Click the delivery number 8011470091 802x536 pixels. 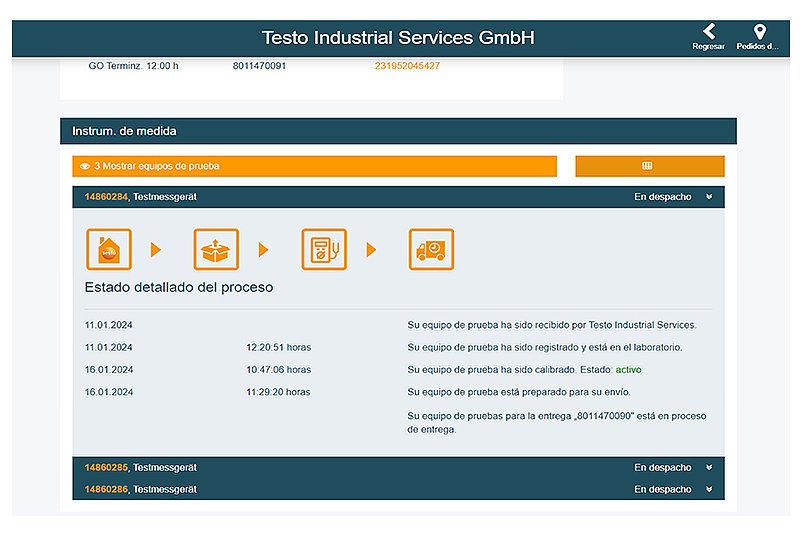click(259, 65)
